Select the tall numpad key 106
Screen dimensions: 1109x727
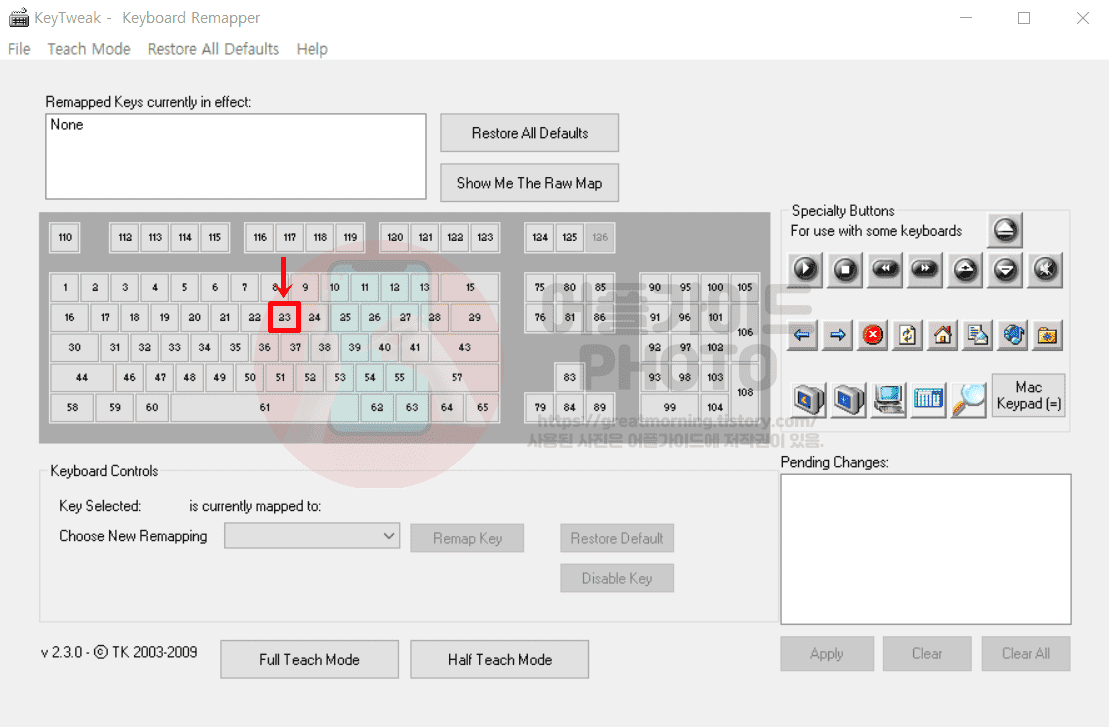[745, 332]
